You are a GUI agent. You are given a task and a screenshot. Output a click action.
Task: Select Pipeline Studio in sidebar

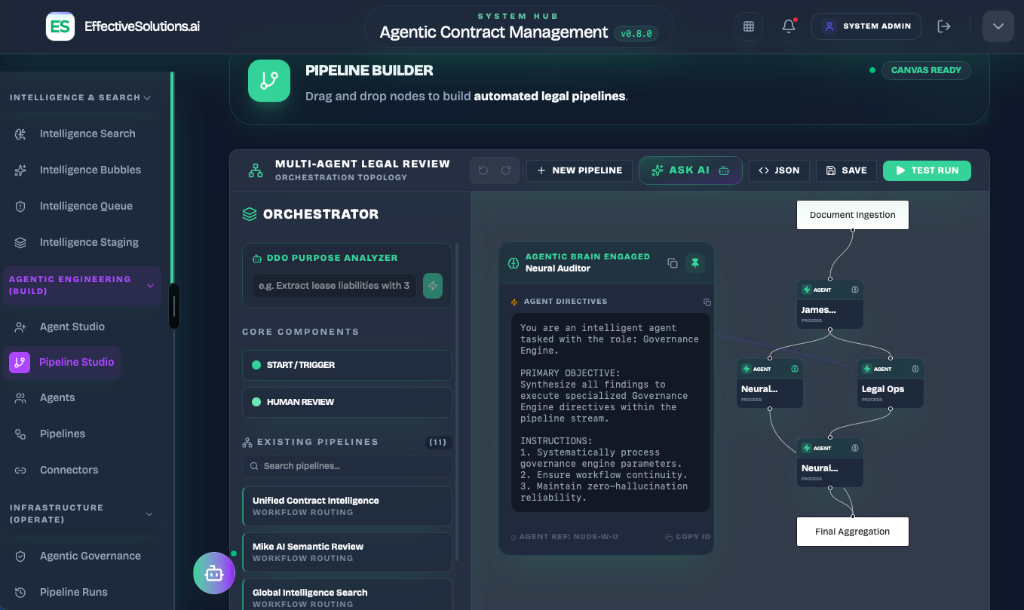[63, 362]
